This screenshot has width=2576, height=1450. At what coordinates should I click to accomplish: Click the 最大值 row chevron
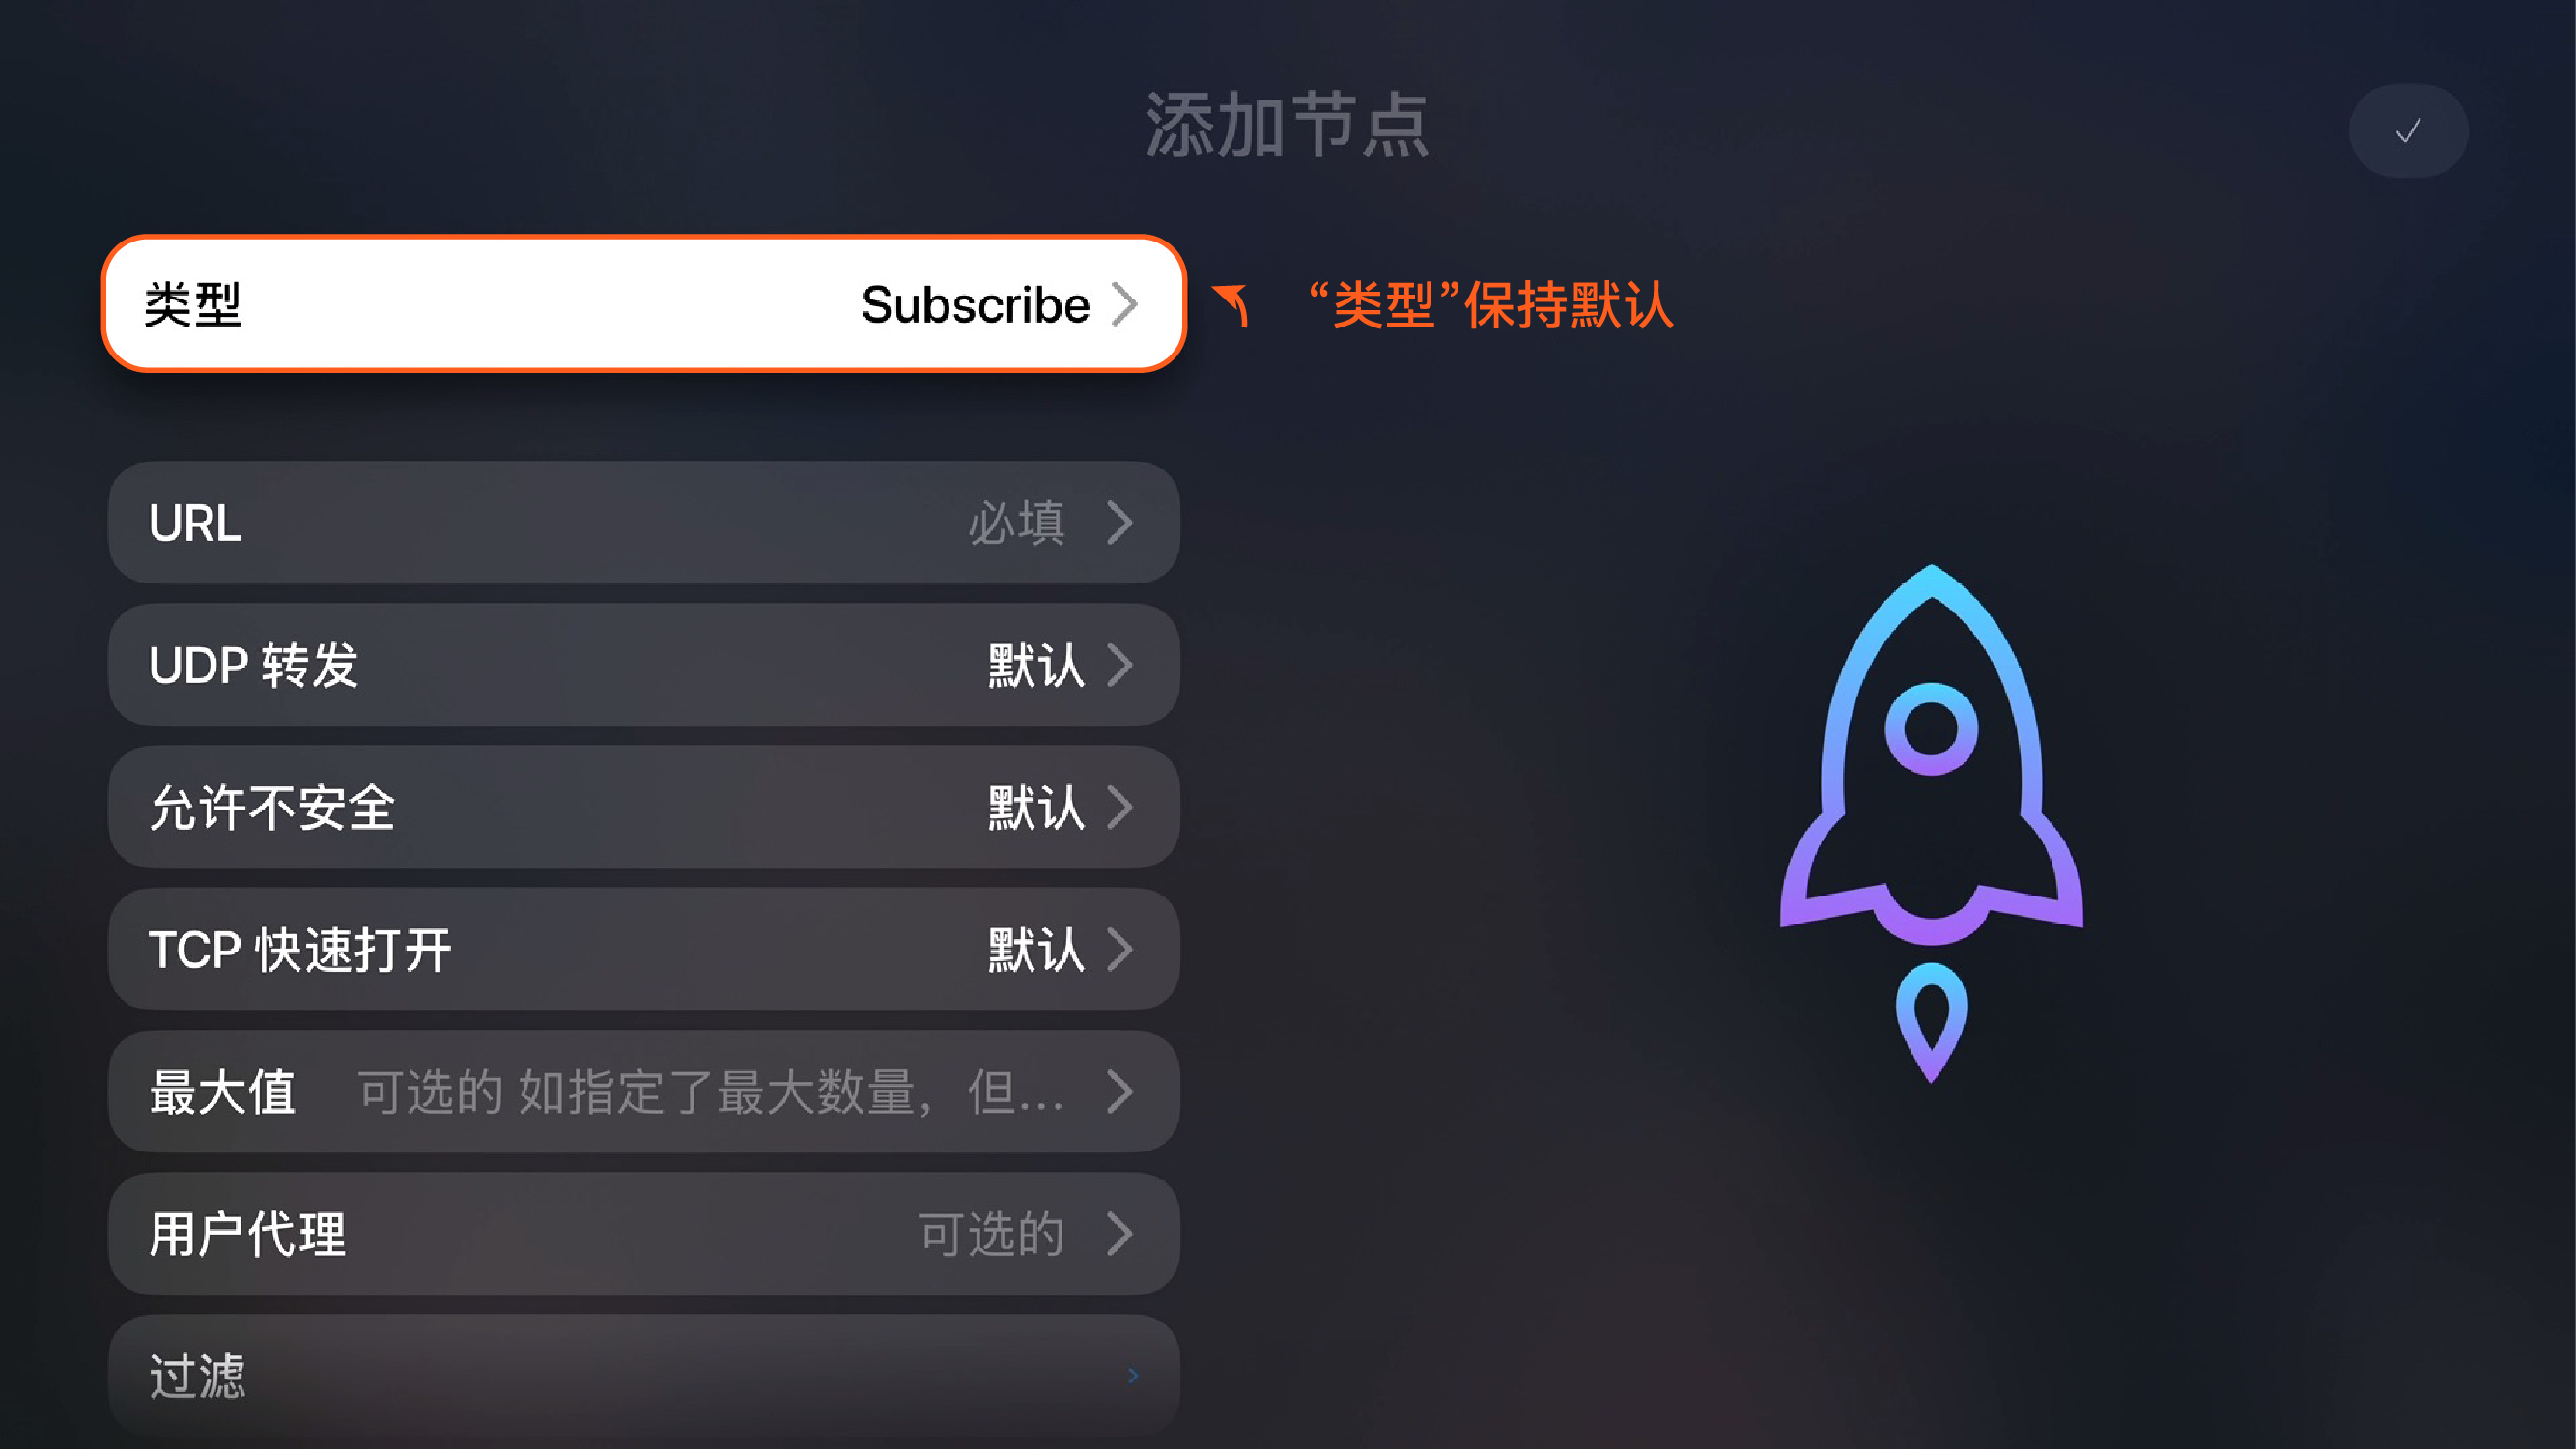point(1121,1092)
